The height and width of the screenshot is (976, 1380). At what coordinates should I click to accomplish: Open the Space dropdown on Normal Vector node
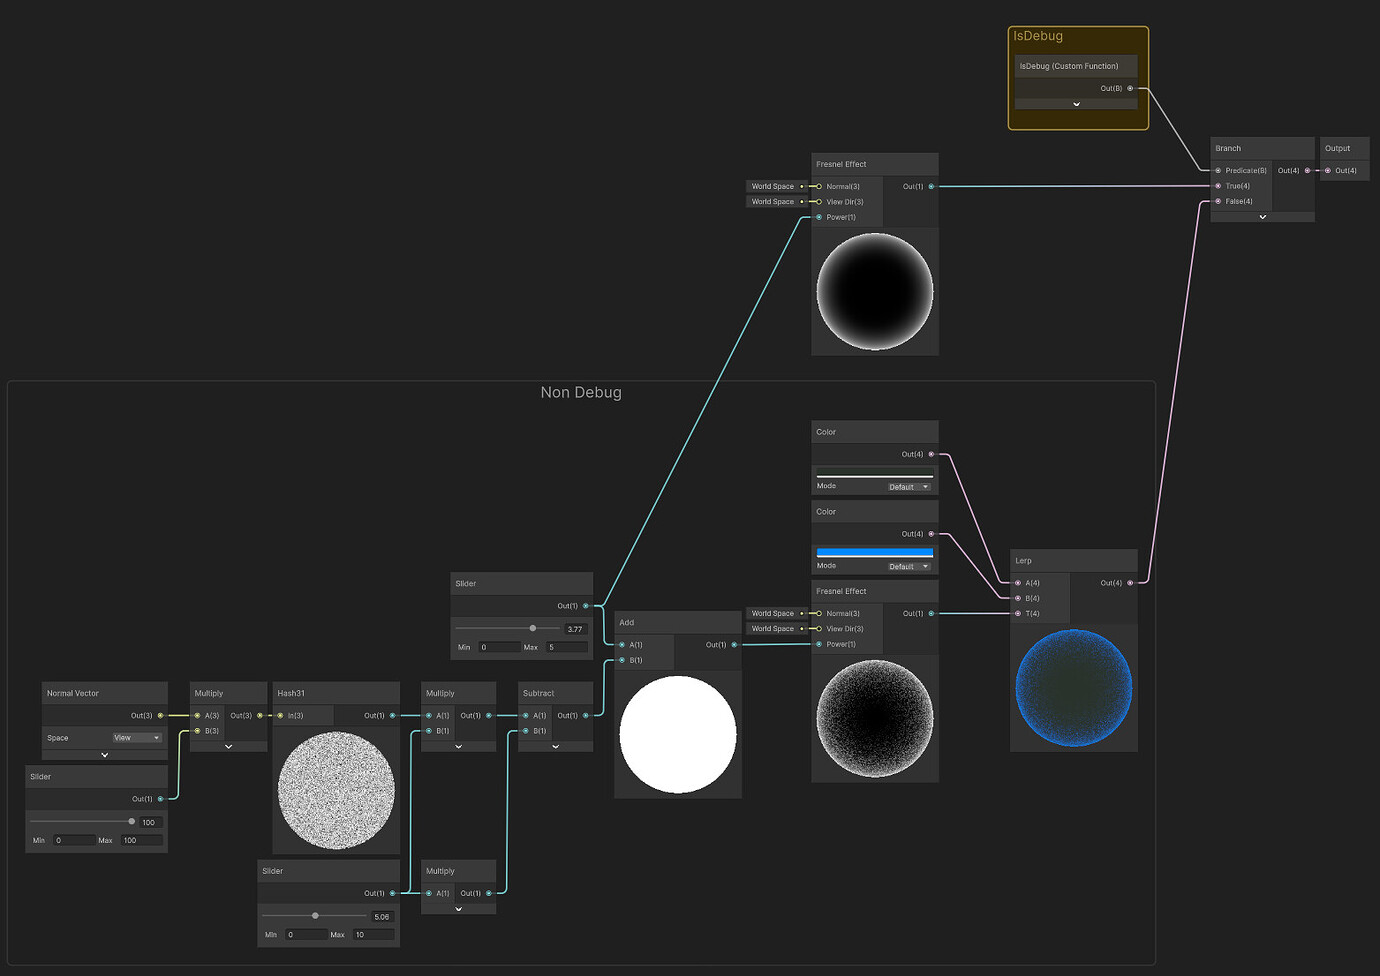135,738
